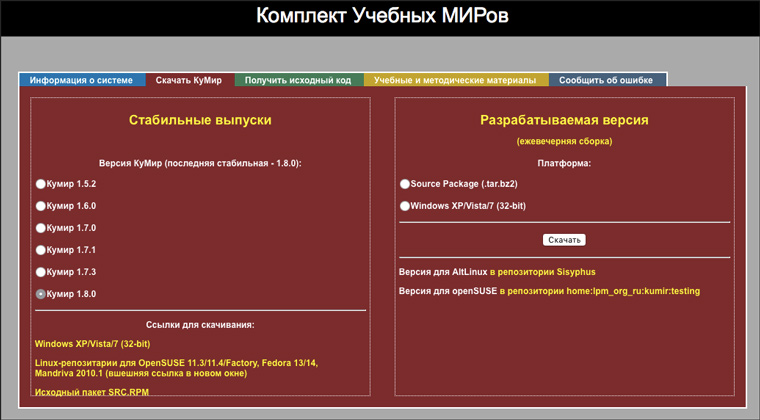Screen dimensions: 760x420
Task: Click the Стабильные выпуски heading
Action: [200, 120]
